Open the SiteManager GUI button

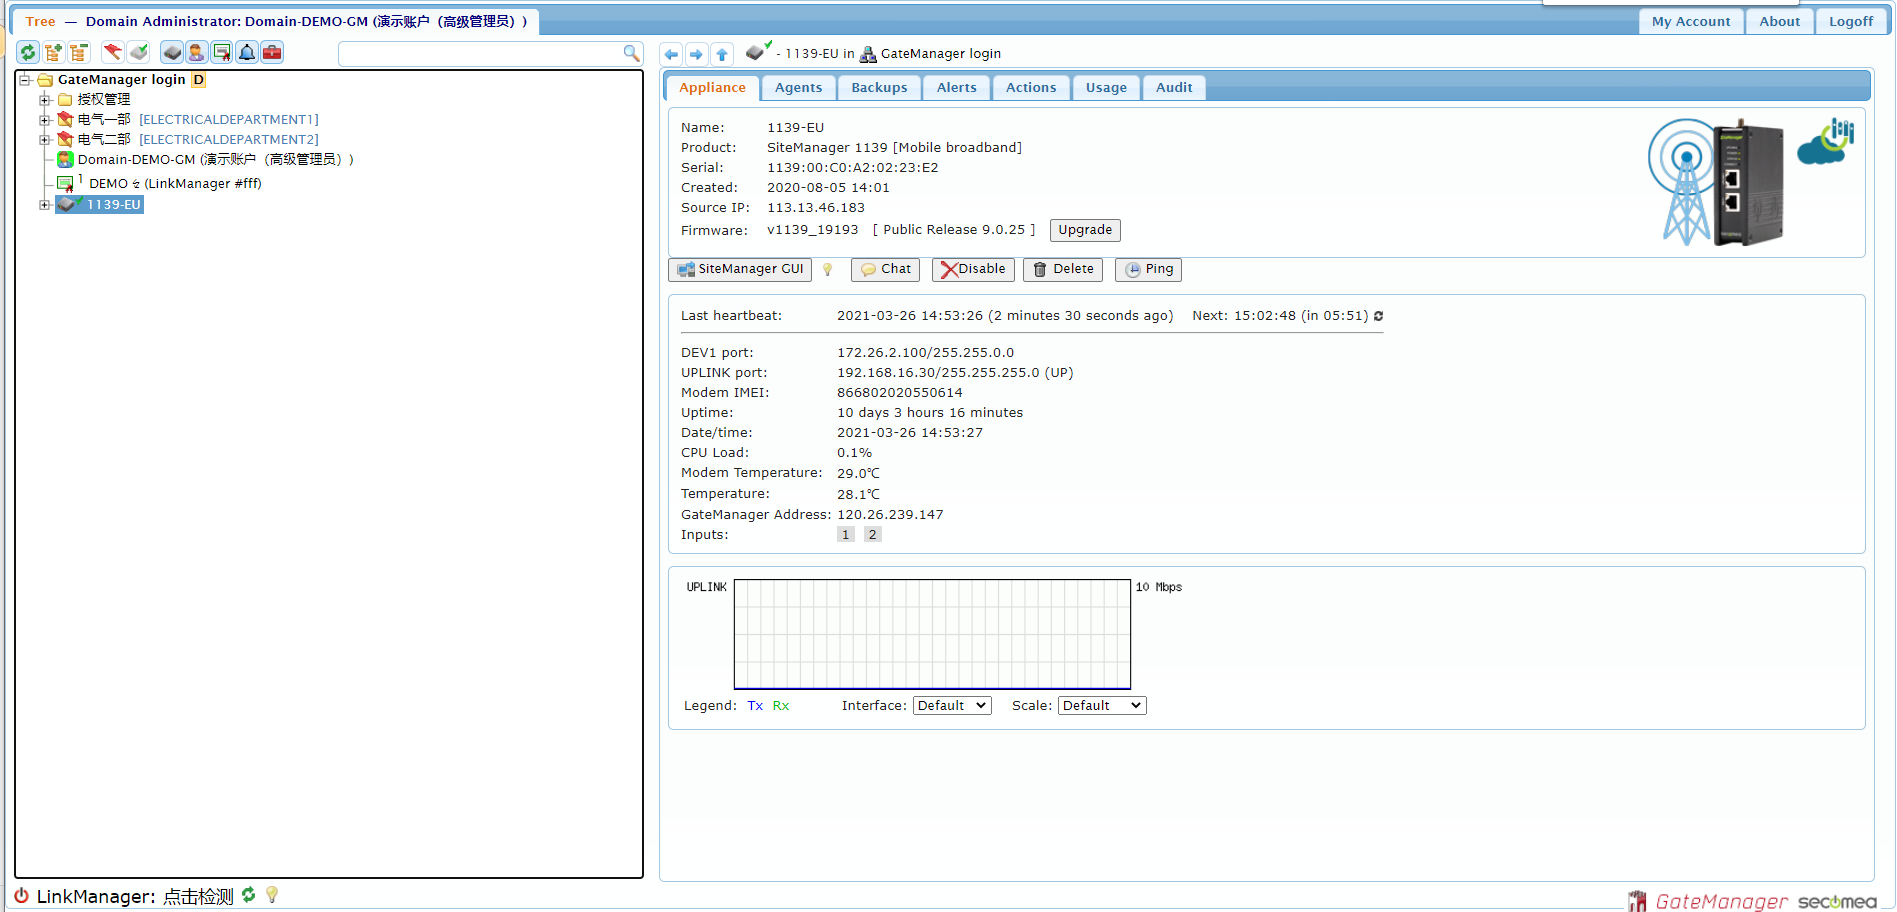[740, 269]
